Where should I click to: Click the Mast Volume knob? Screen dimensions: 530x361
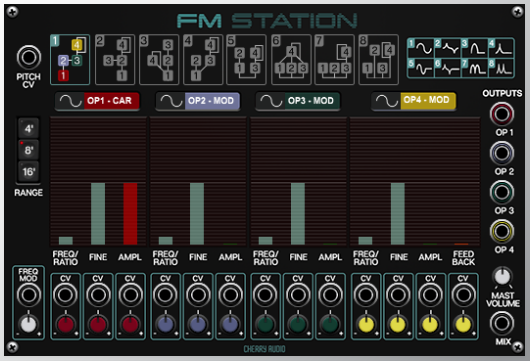(x=502, y=277)
